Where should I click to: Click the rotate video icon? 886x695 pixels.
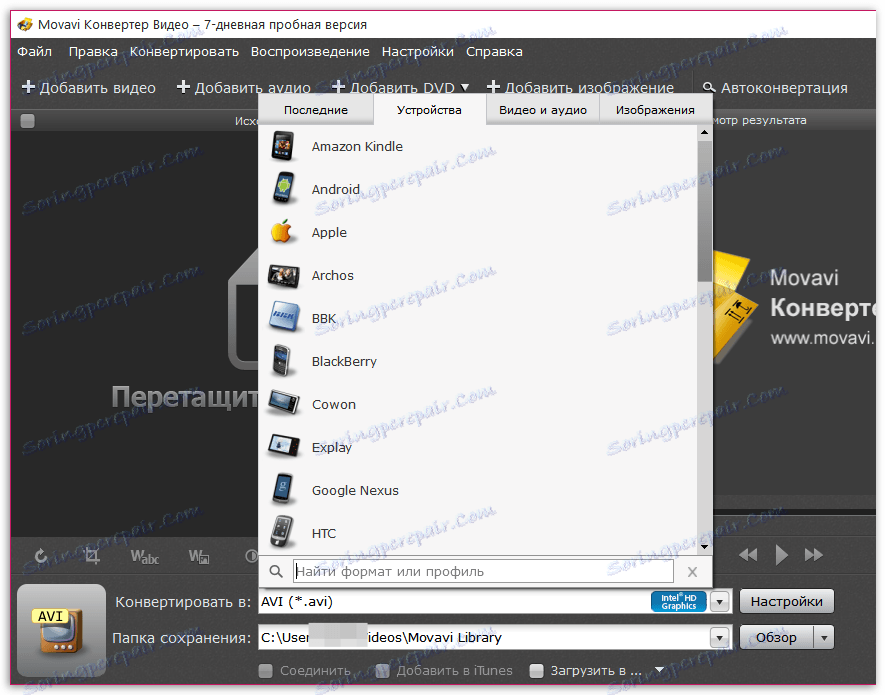click(x=41, y=556)
